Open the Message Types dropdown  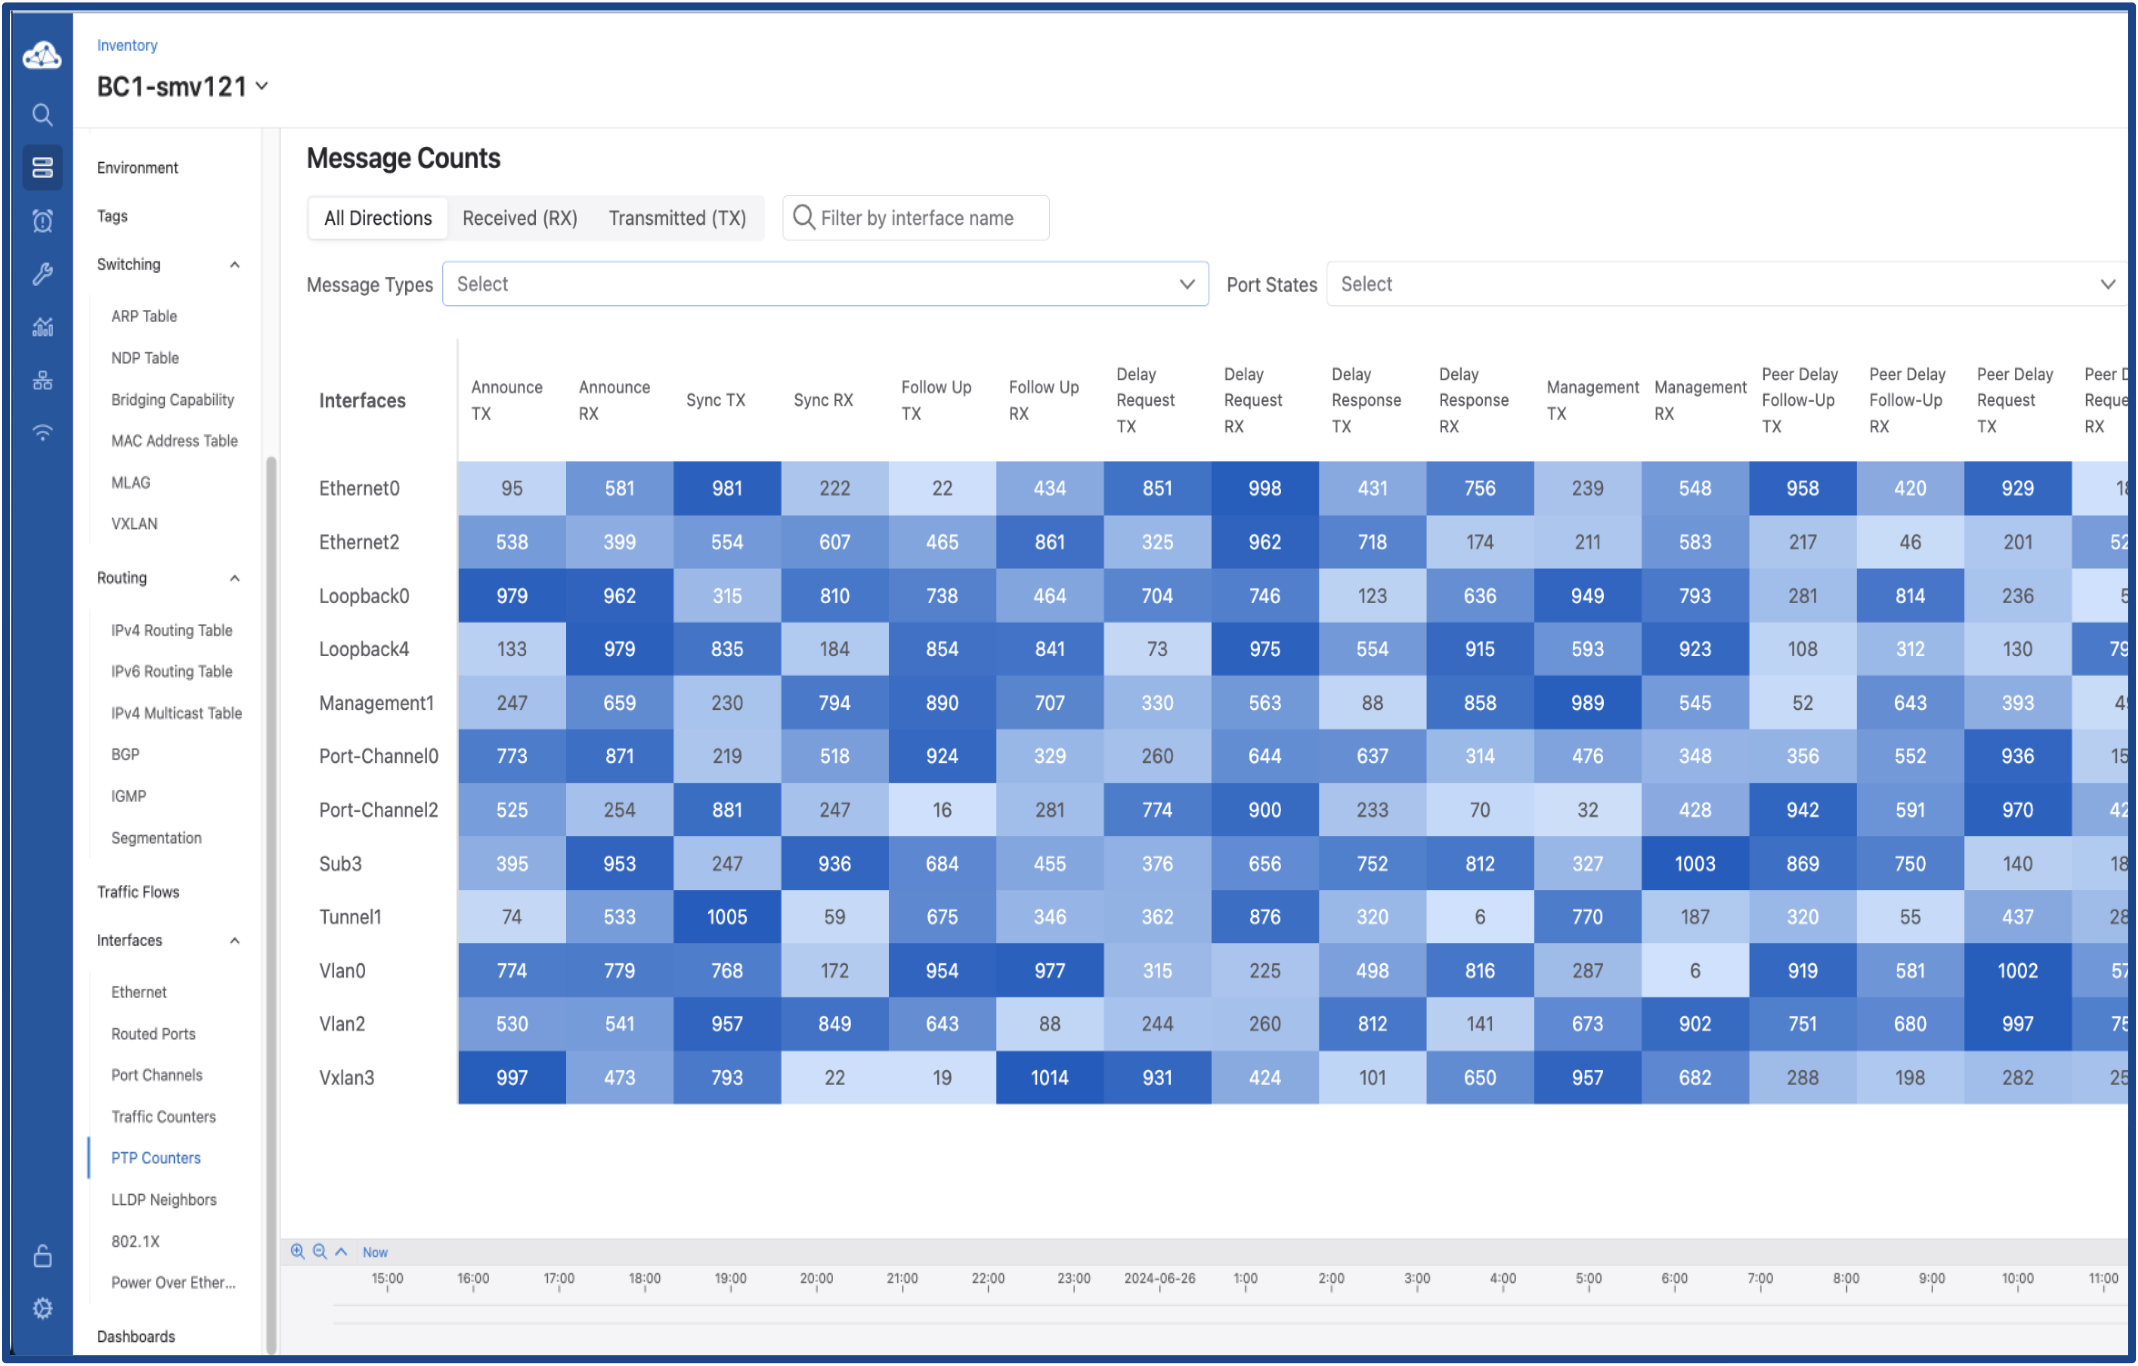[825, 284]
